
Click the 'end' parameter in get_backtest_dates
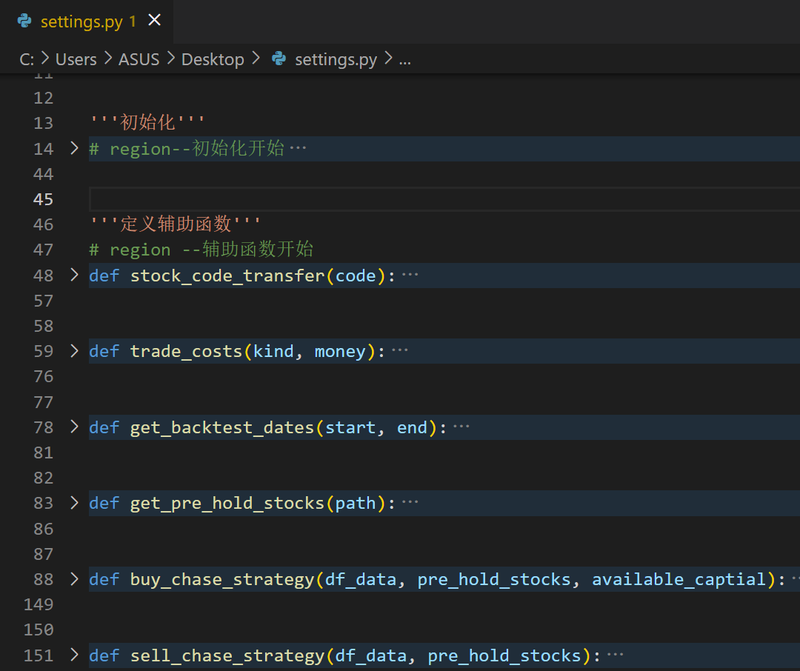412,428
